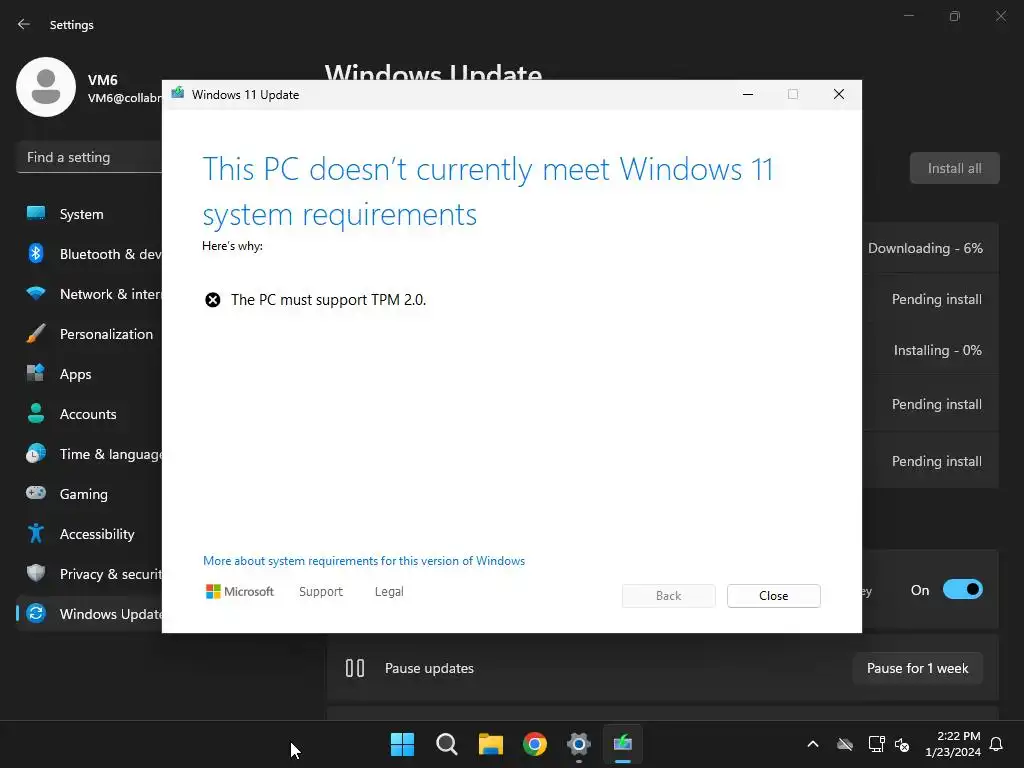Click the greyed-out Back button
Screen dimensions: 1024x768
tap(668, 596)
